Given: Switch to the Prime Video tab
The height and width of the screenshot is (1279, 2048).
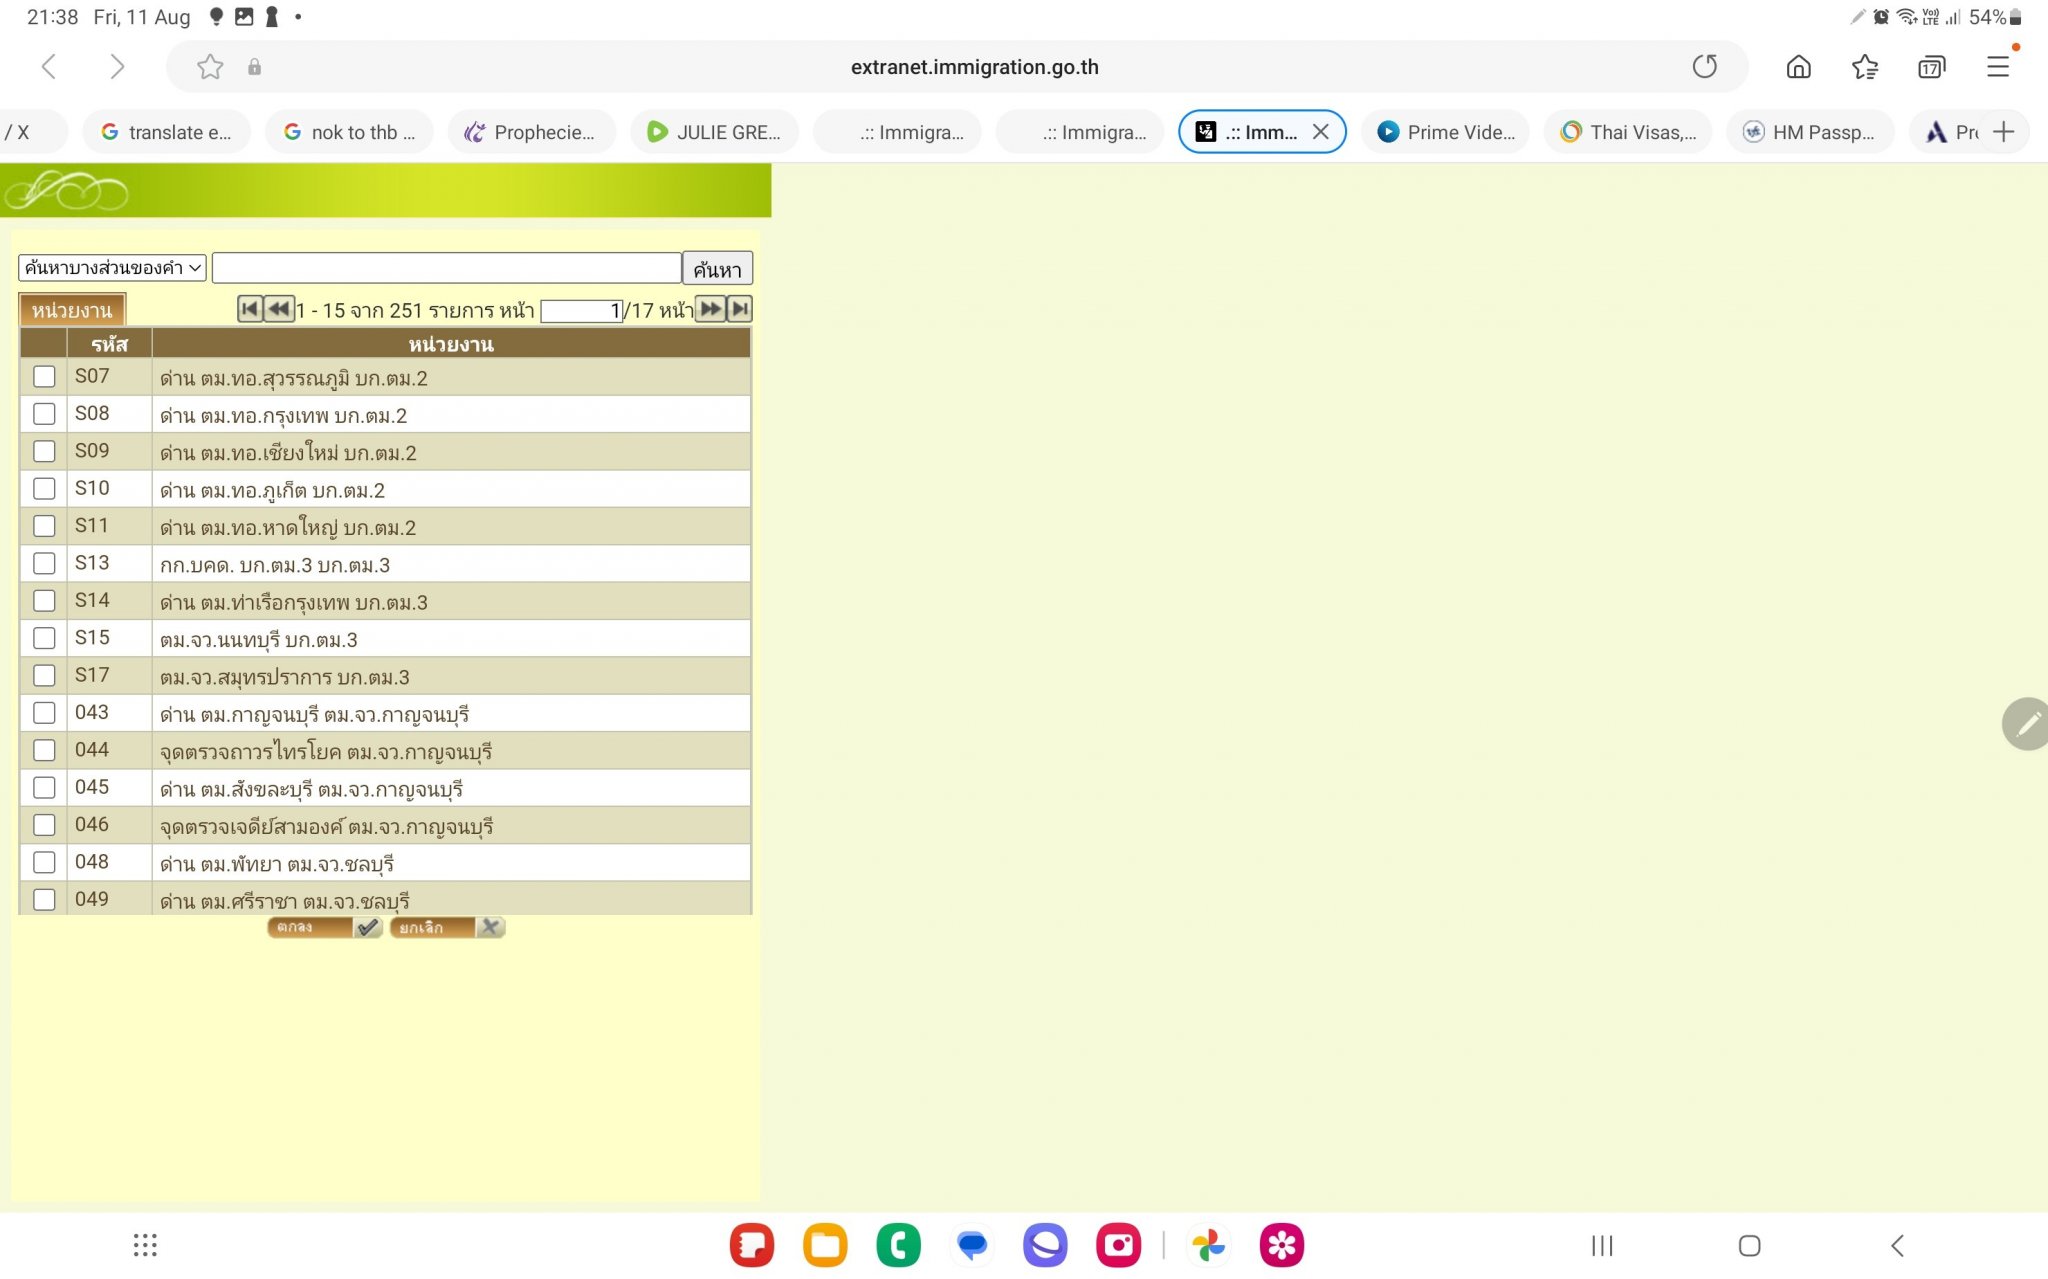Looking at the screenshot, I should tap(1446, 132).
